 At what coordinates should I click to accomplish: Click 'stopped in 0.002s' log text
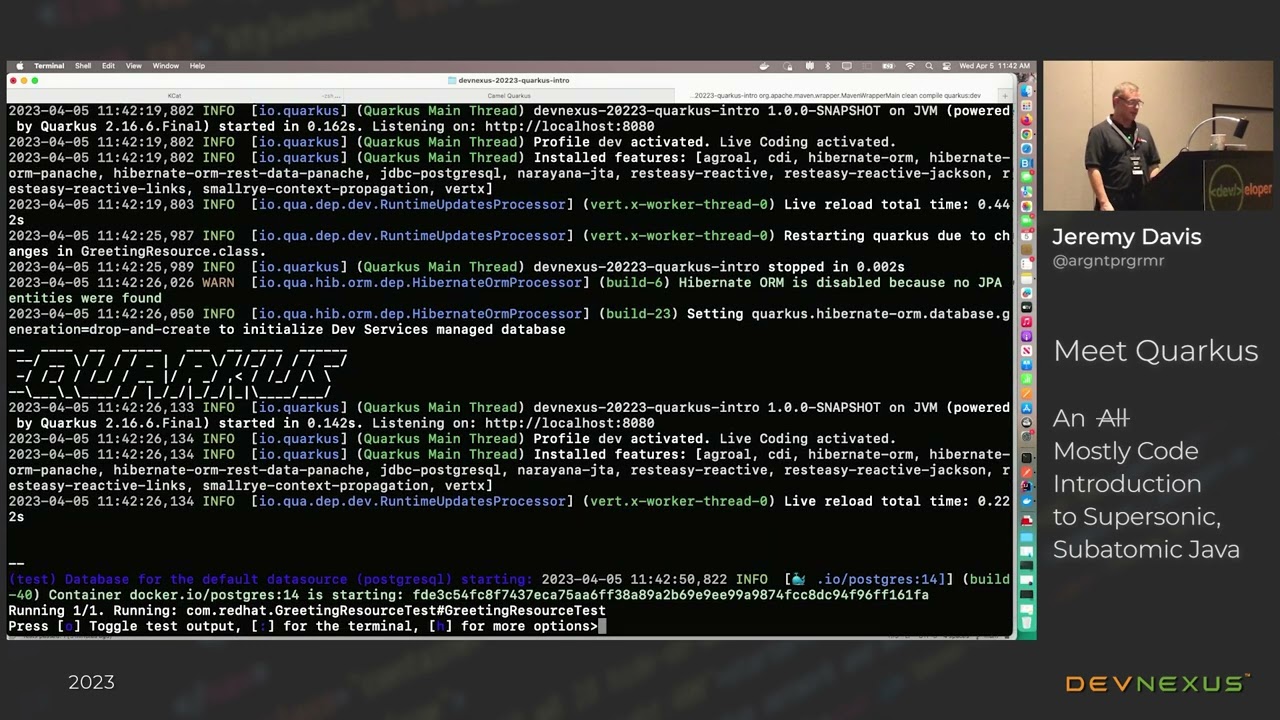[836, 267]
